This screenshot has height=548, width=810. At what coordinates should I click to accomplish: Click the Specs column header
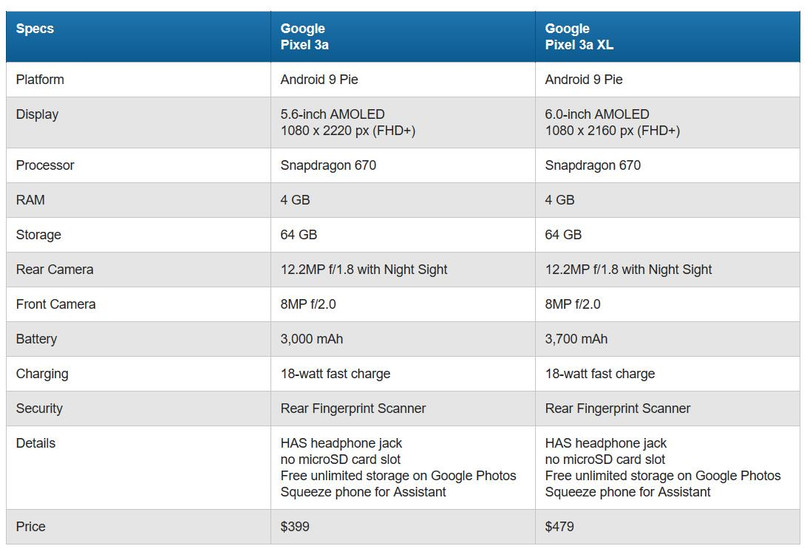(35, 29)
